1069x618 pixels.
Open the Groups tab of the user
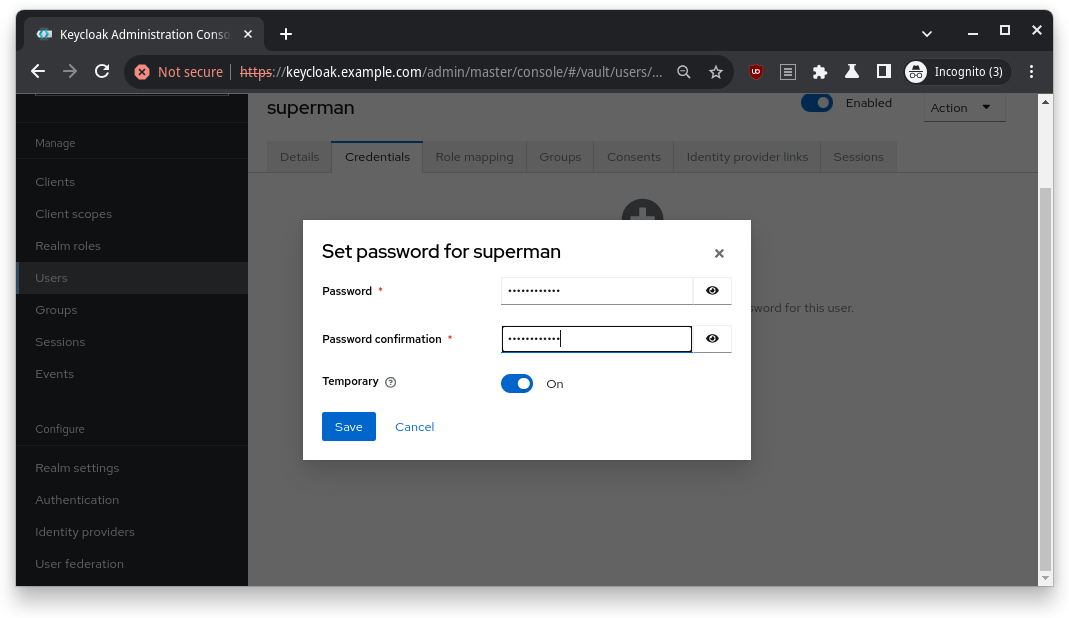point(560,157)
